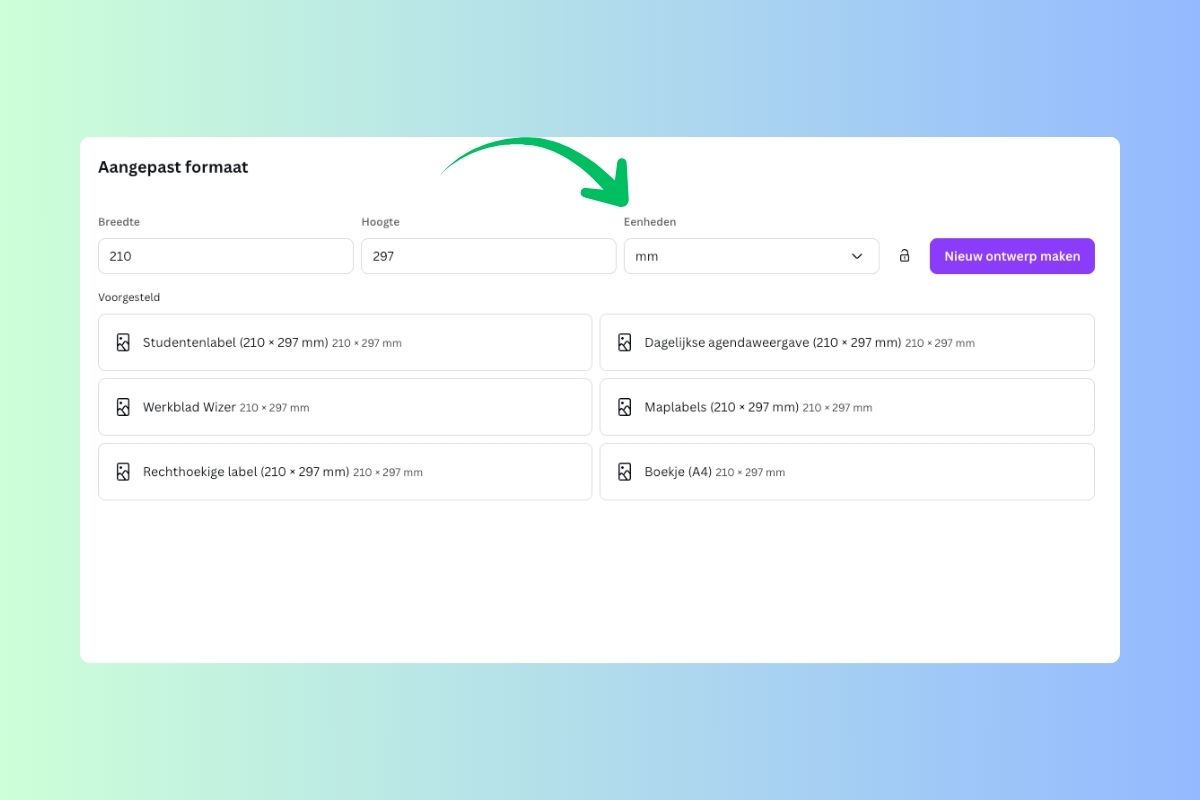1200x800 pixels.
Task: Toggle the aspect ratio lock icon
Action: click(x=904, y=256)
